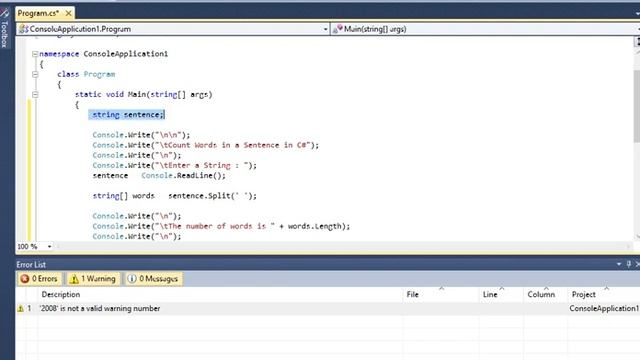Select the '2008' is not a valid warning row
640x360 pixels.
(x=327, y=309)
